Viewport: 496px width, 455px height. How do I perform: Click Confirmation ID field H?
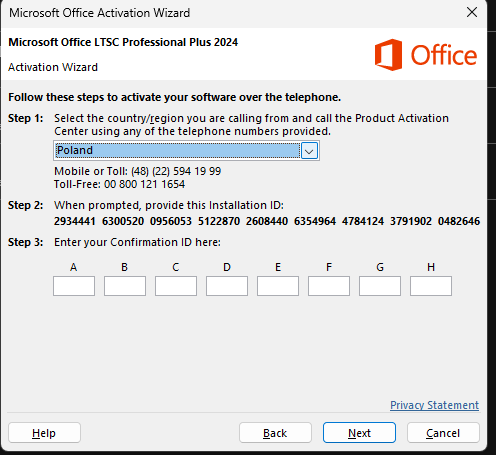(x=431, y=286)
